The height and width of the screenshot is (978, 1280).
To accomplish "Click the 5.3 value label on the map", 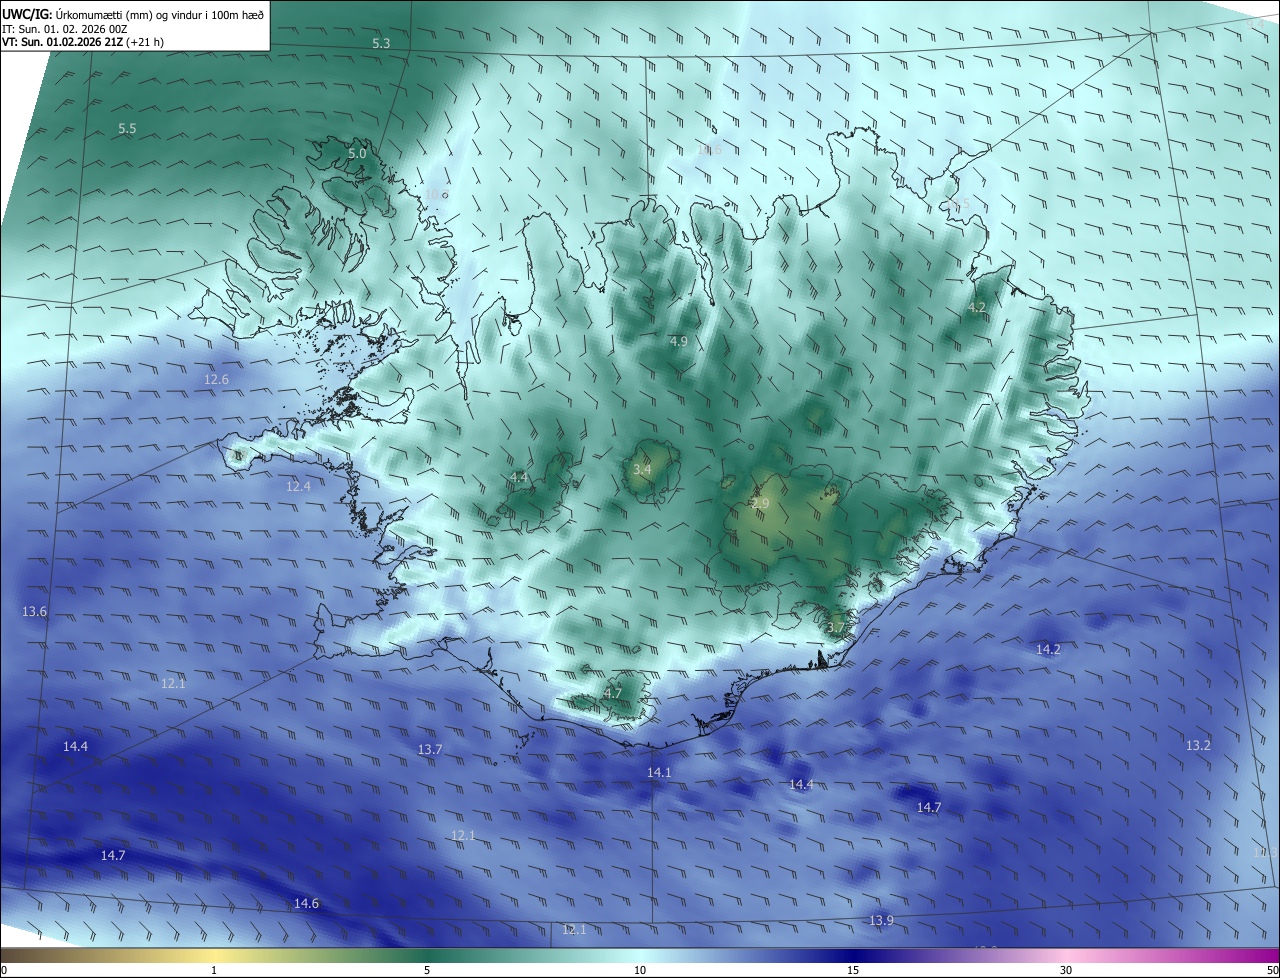I will (x=381, y=44).
